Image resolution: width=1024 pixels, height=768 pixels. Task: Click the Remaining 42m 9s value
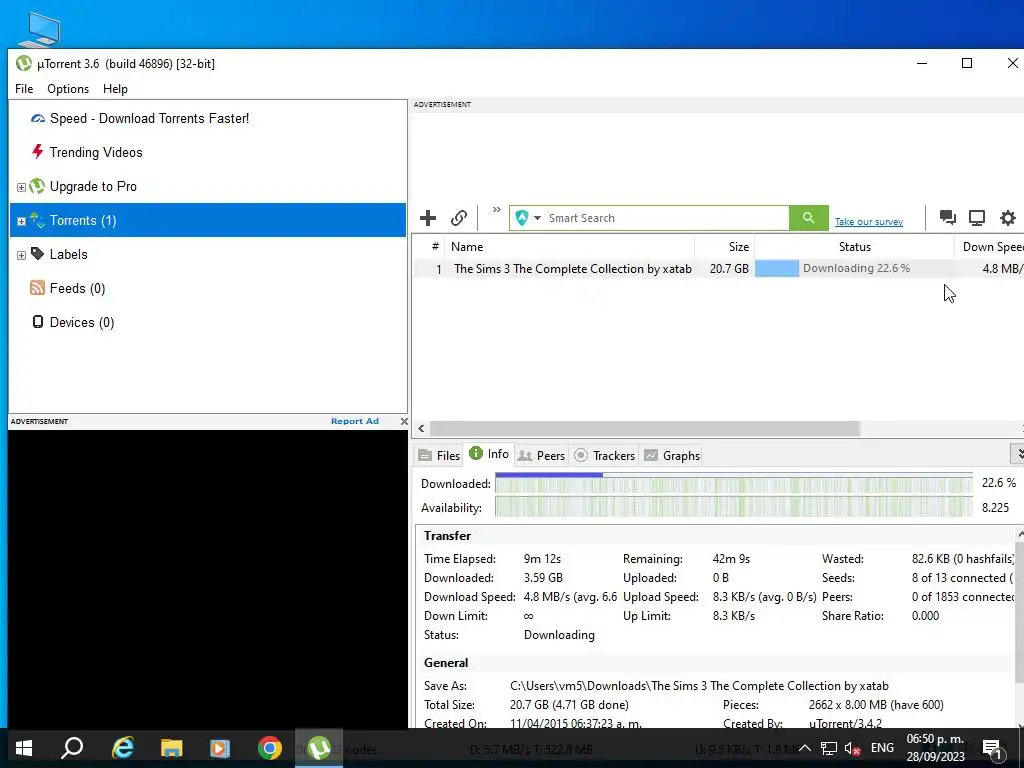coord(731,559)
